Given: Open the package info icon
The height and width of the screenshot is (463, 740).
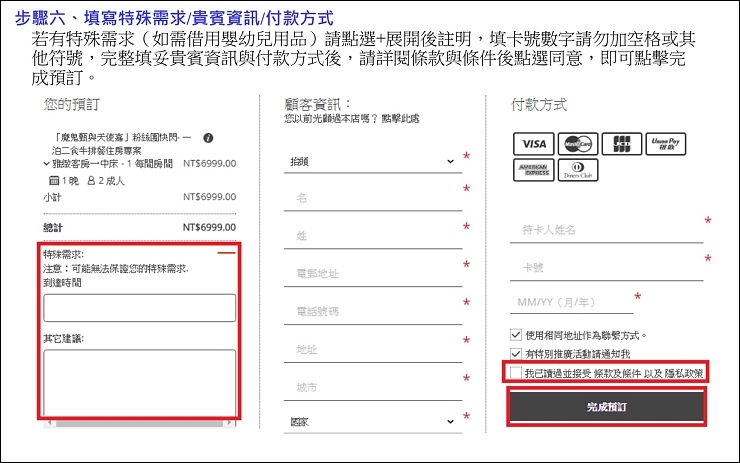Looking at the screenshot, I should click(208, 138).
